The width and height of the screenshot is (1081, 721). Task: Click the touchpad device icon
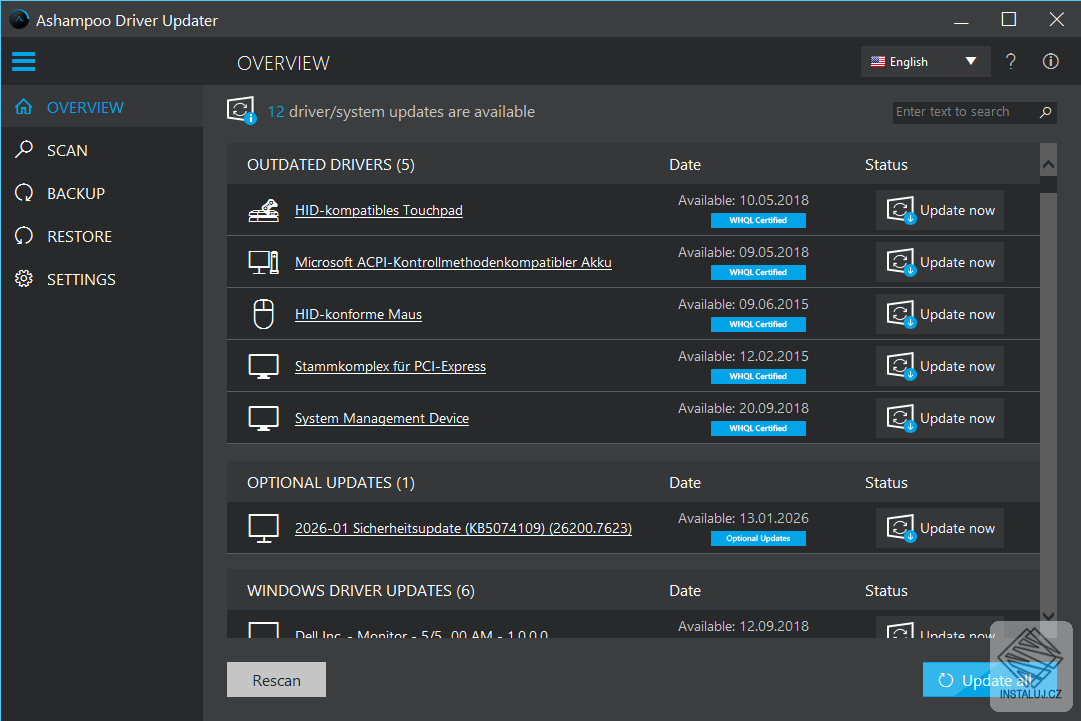263,210
